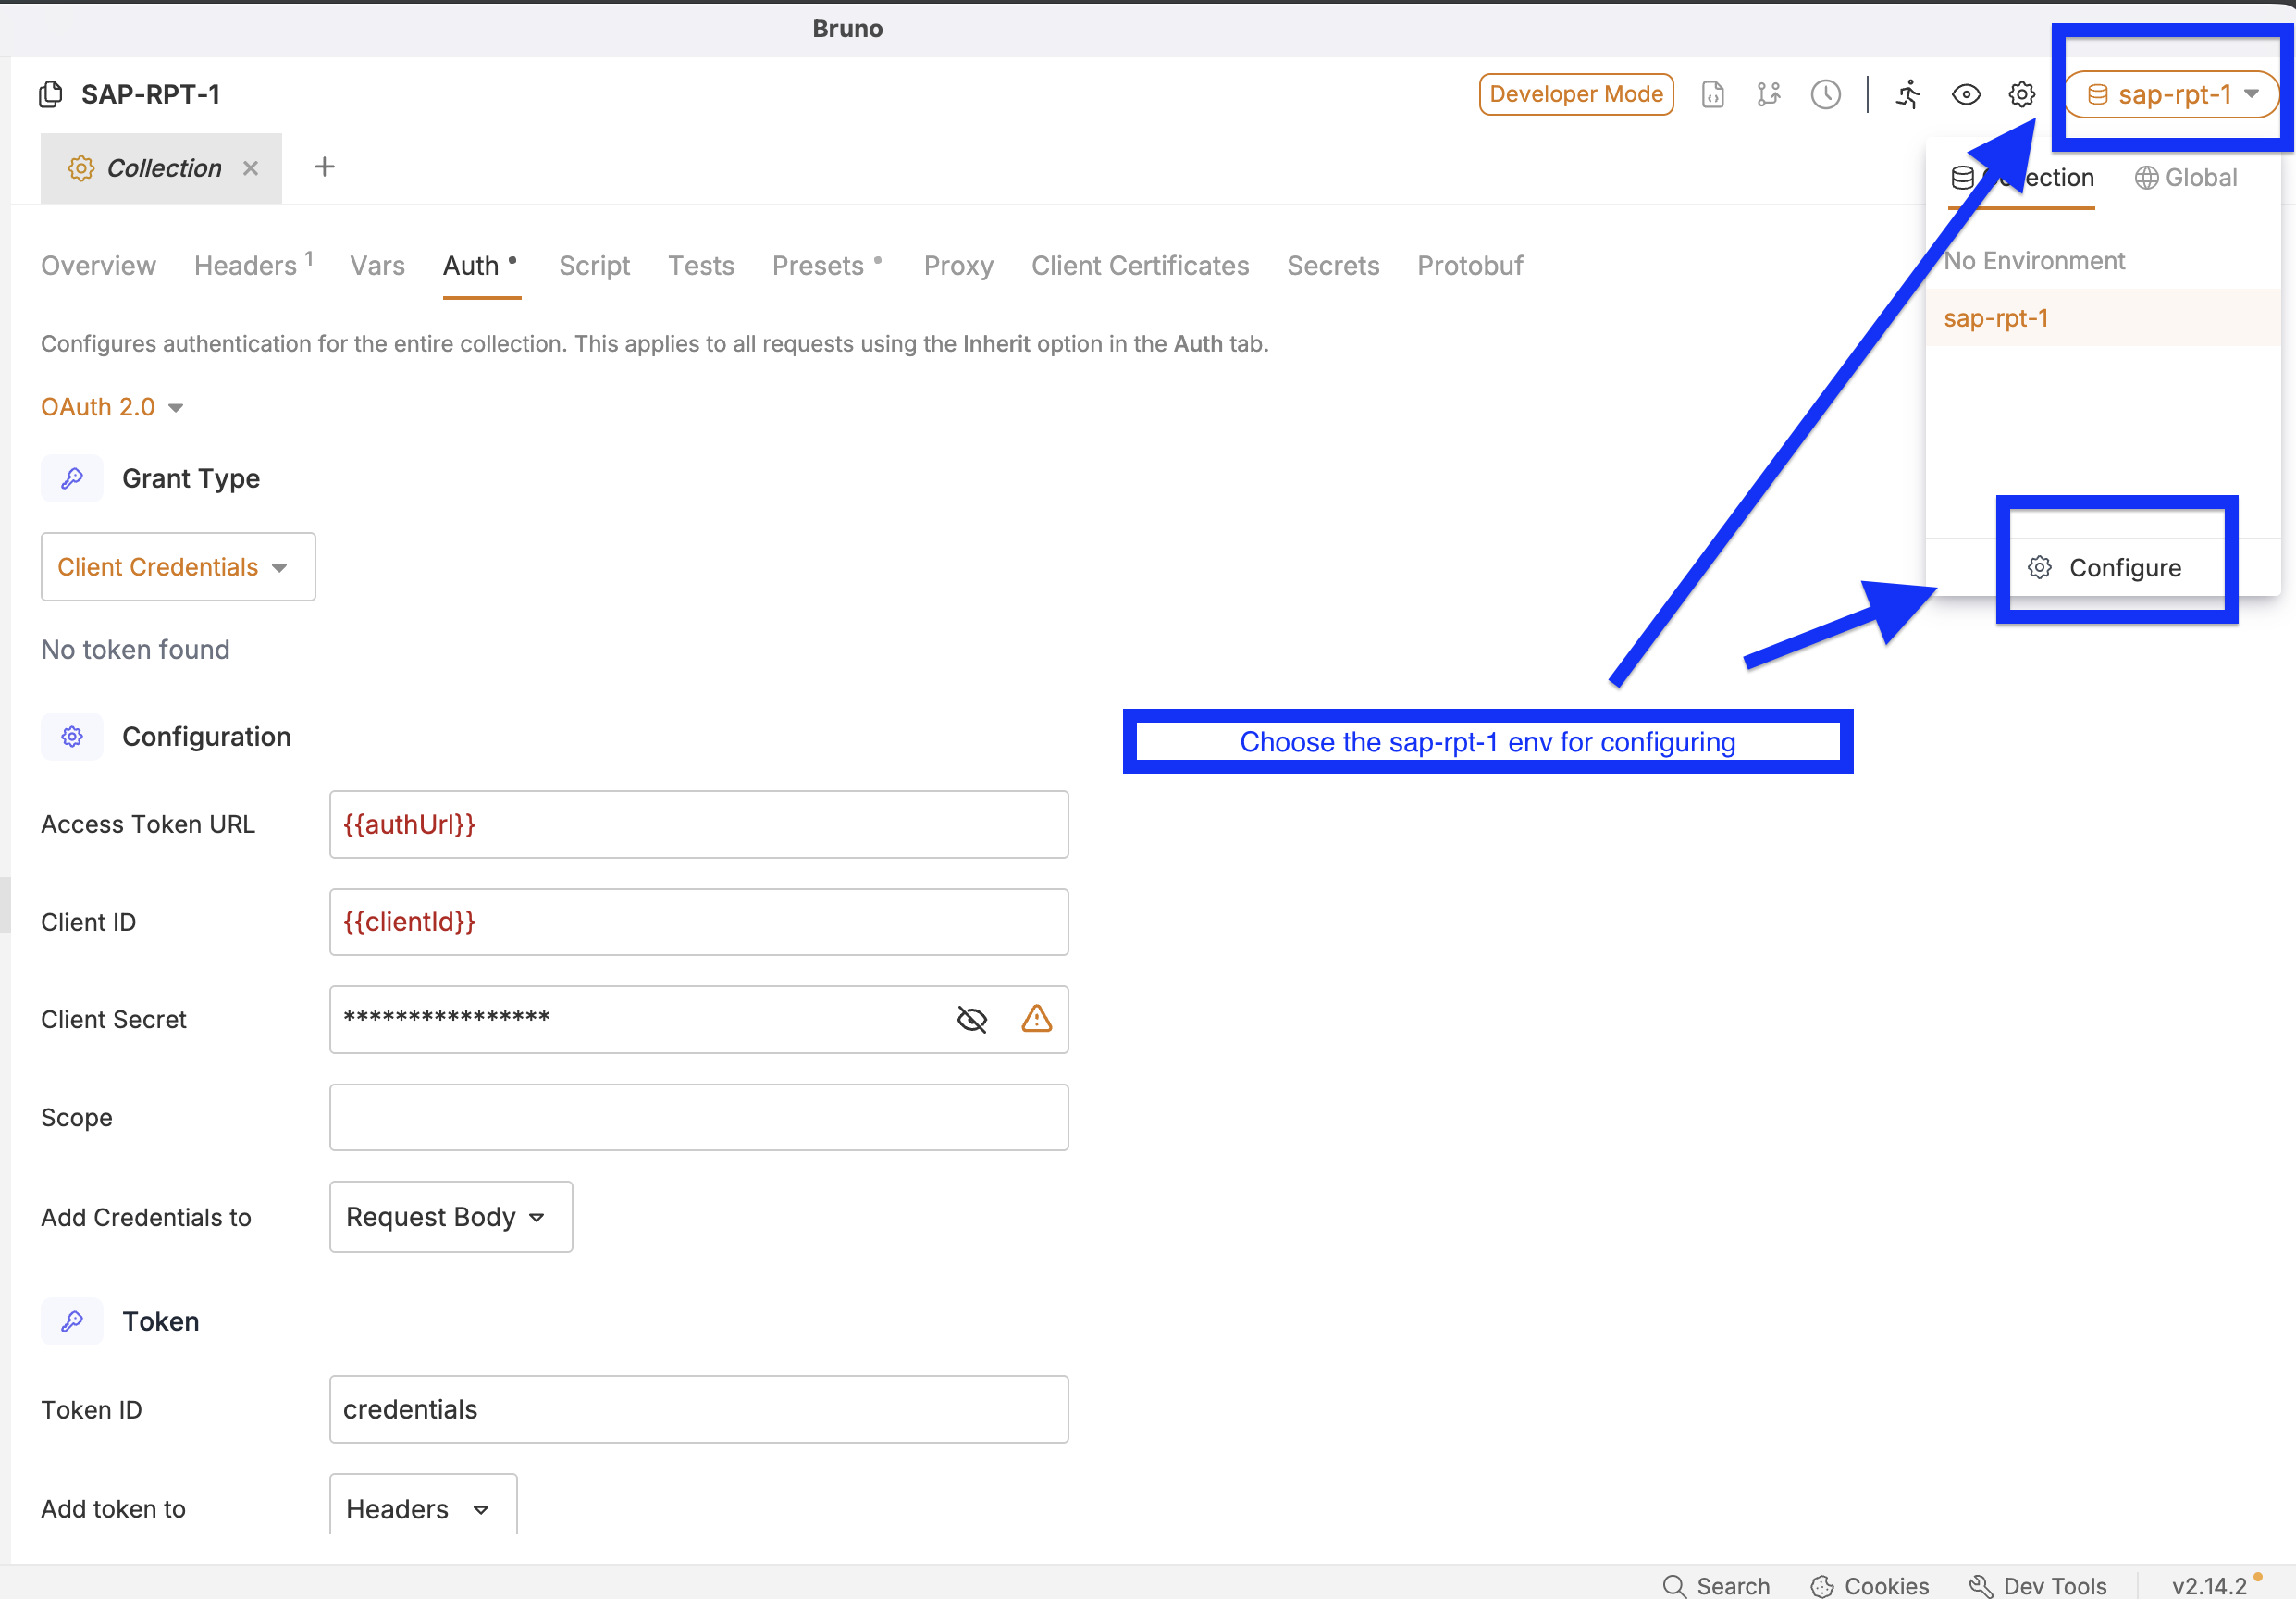2296x1599 pixels.
Task: Open collection settings gear icon
Action: point(2022,94)
